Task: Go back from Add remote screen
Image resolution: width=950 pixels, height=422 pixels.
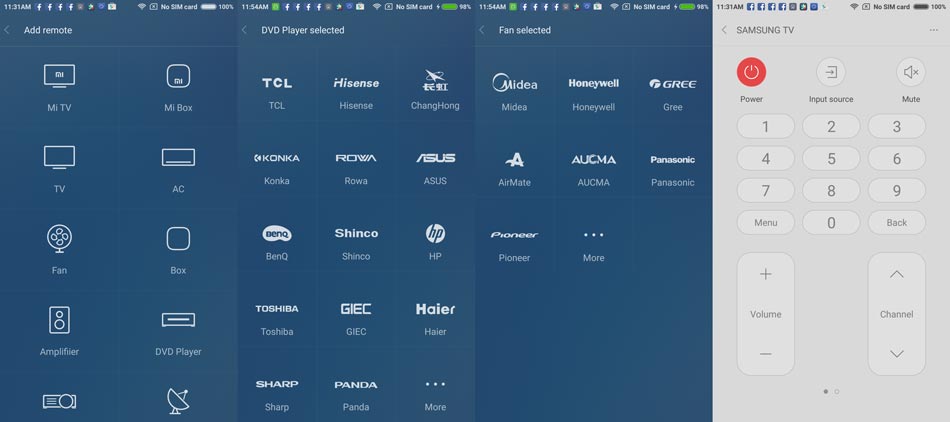Action: pos(7,30)
